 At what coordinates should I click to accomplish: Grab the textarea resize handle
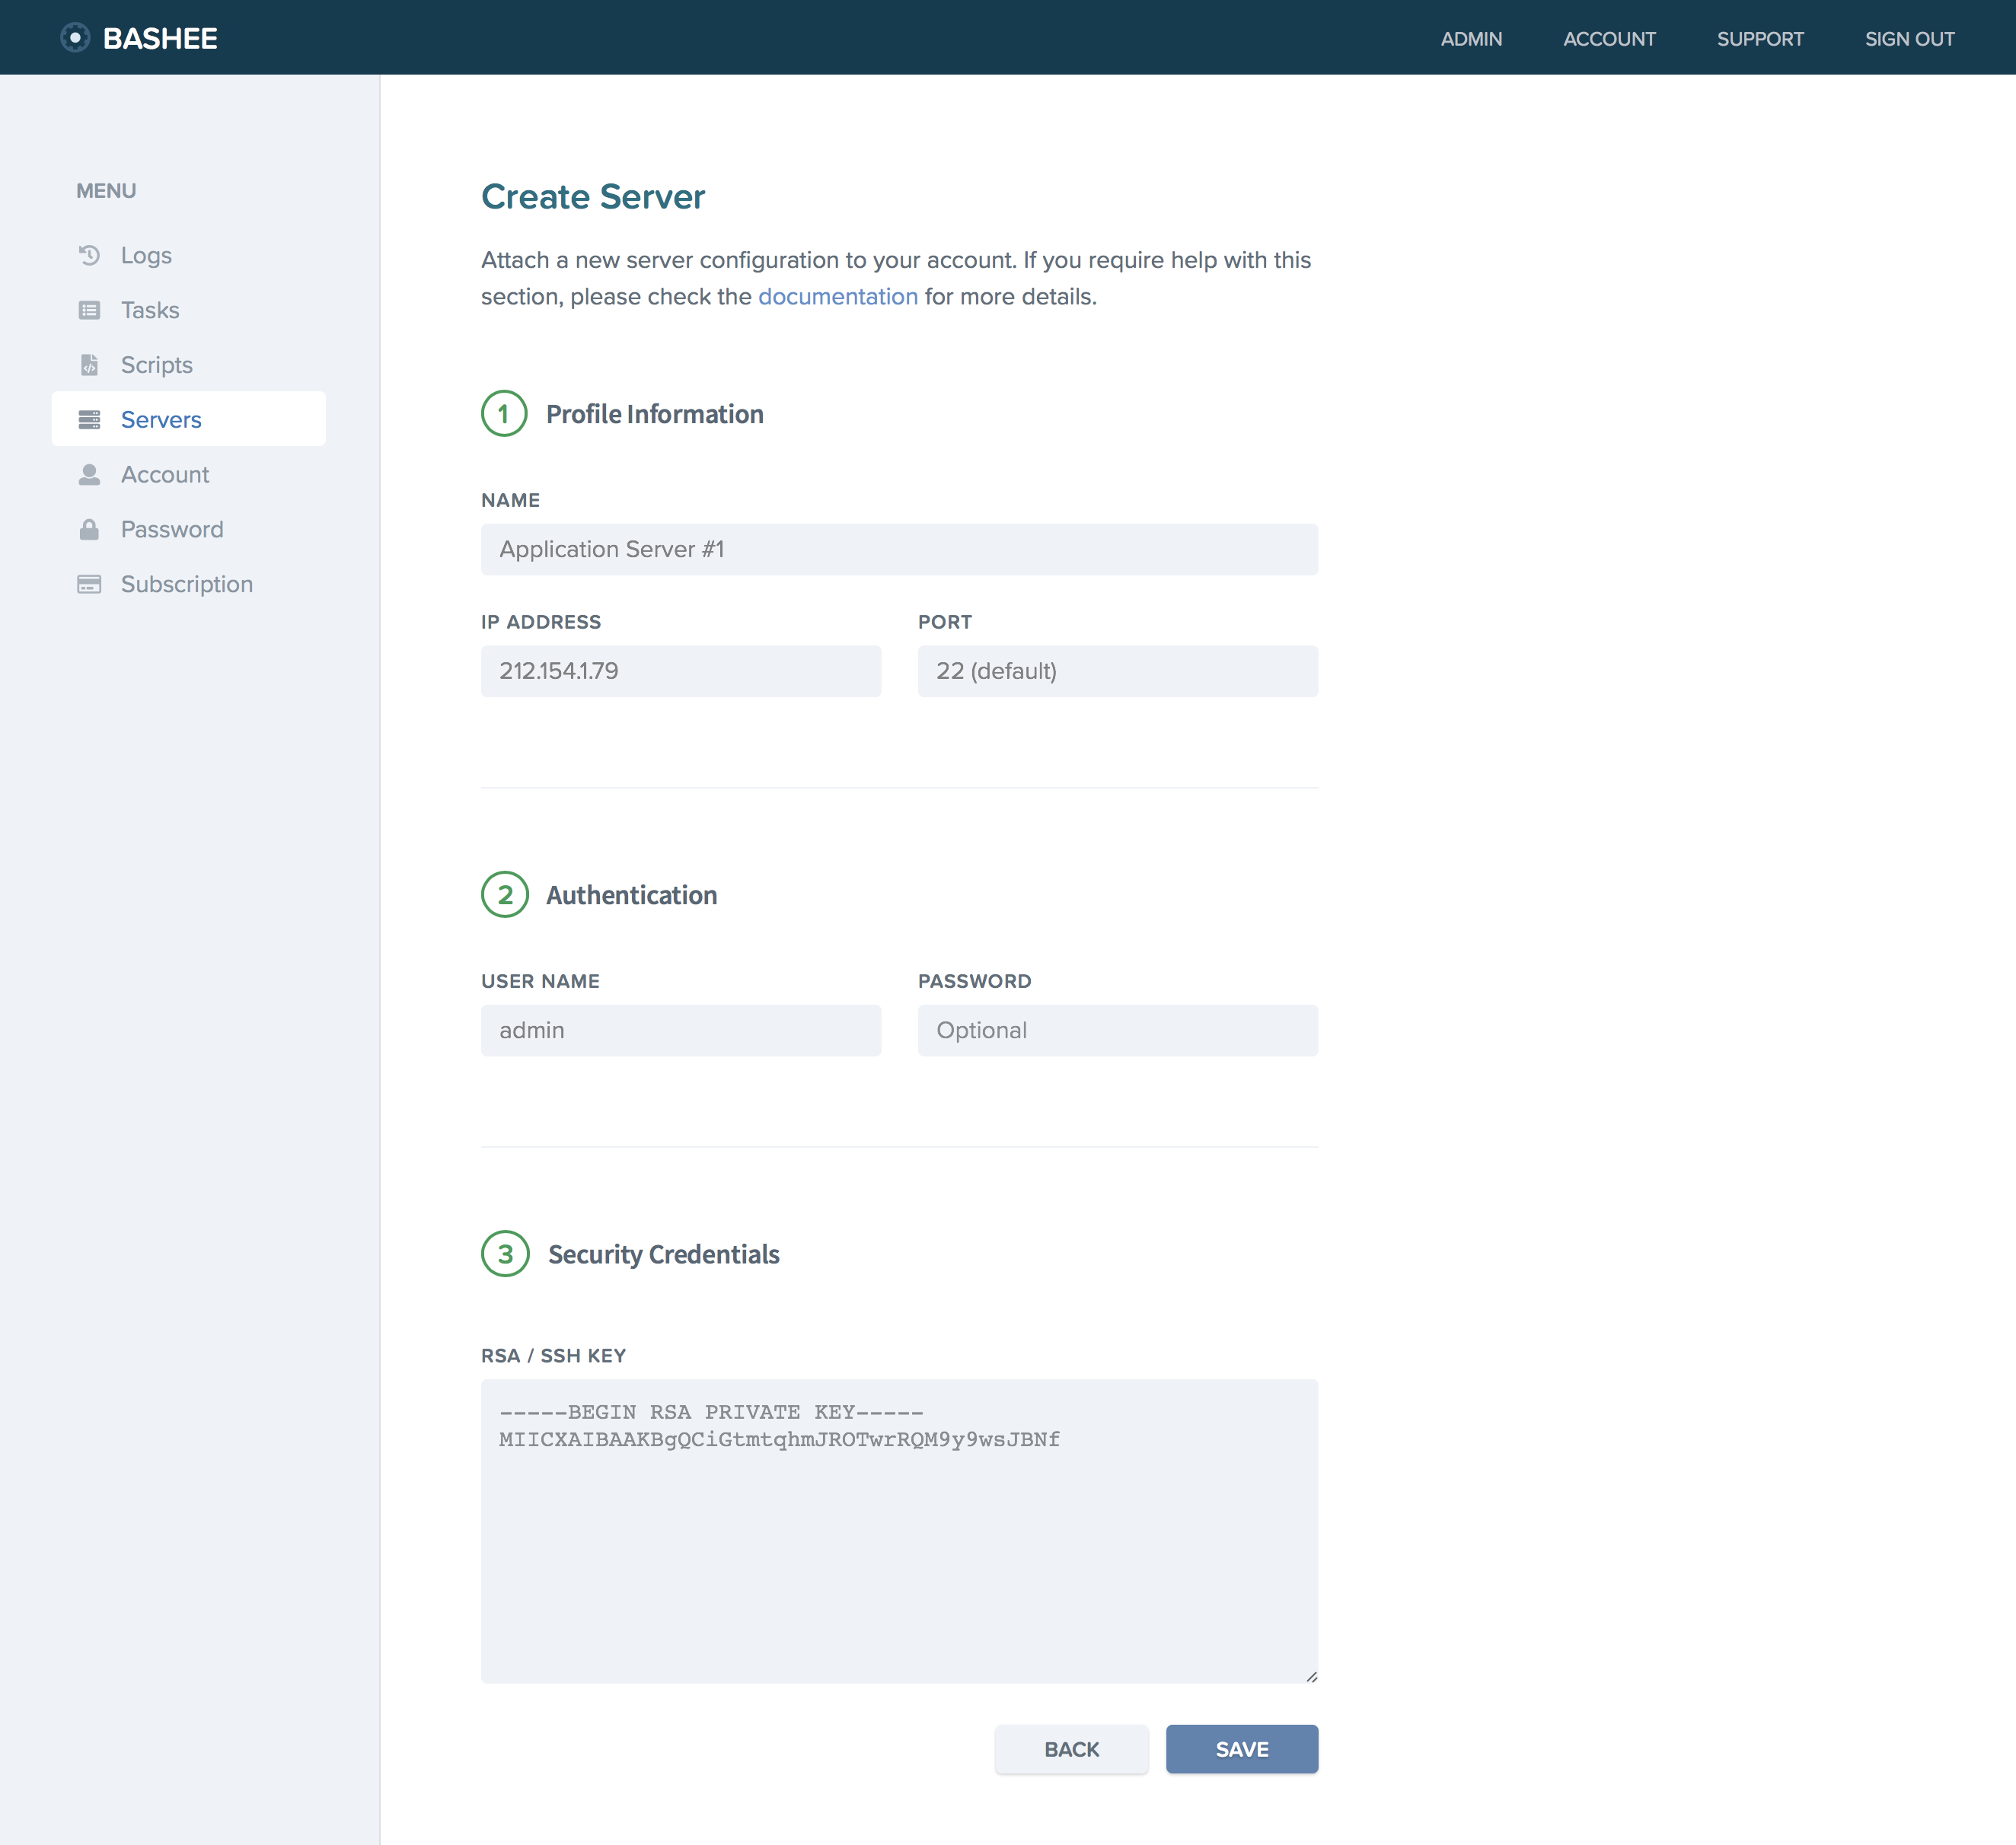(1311, 1677)
